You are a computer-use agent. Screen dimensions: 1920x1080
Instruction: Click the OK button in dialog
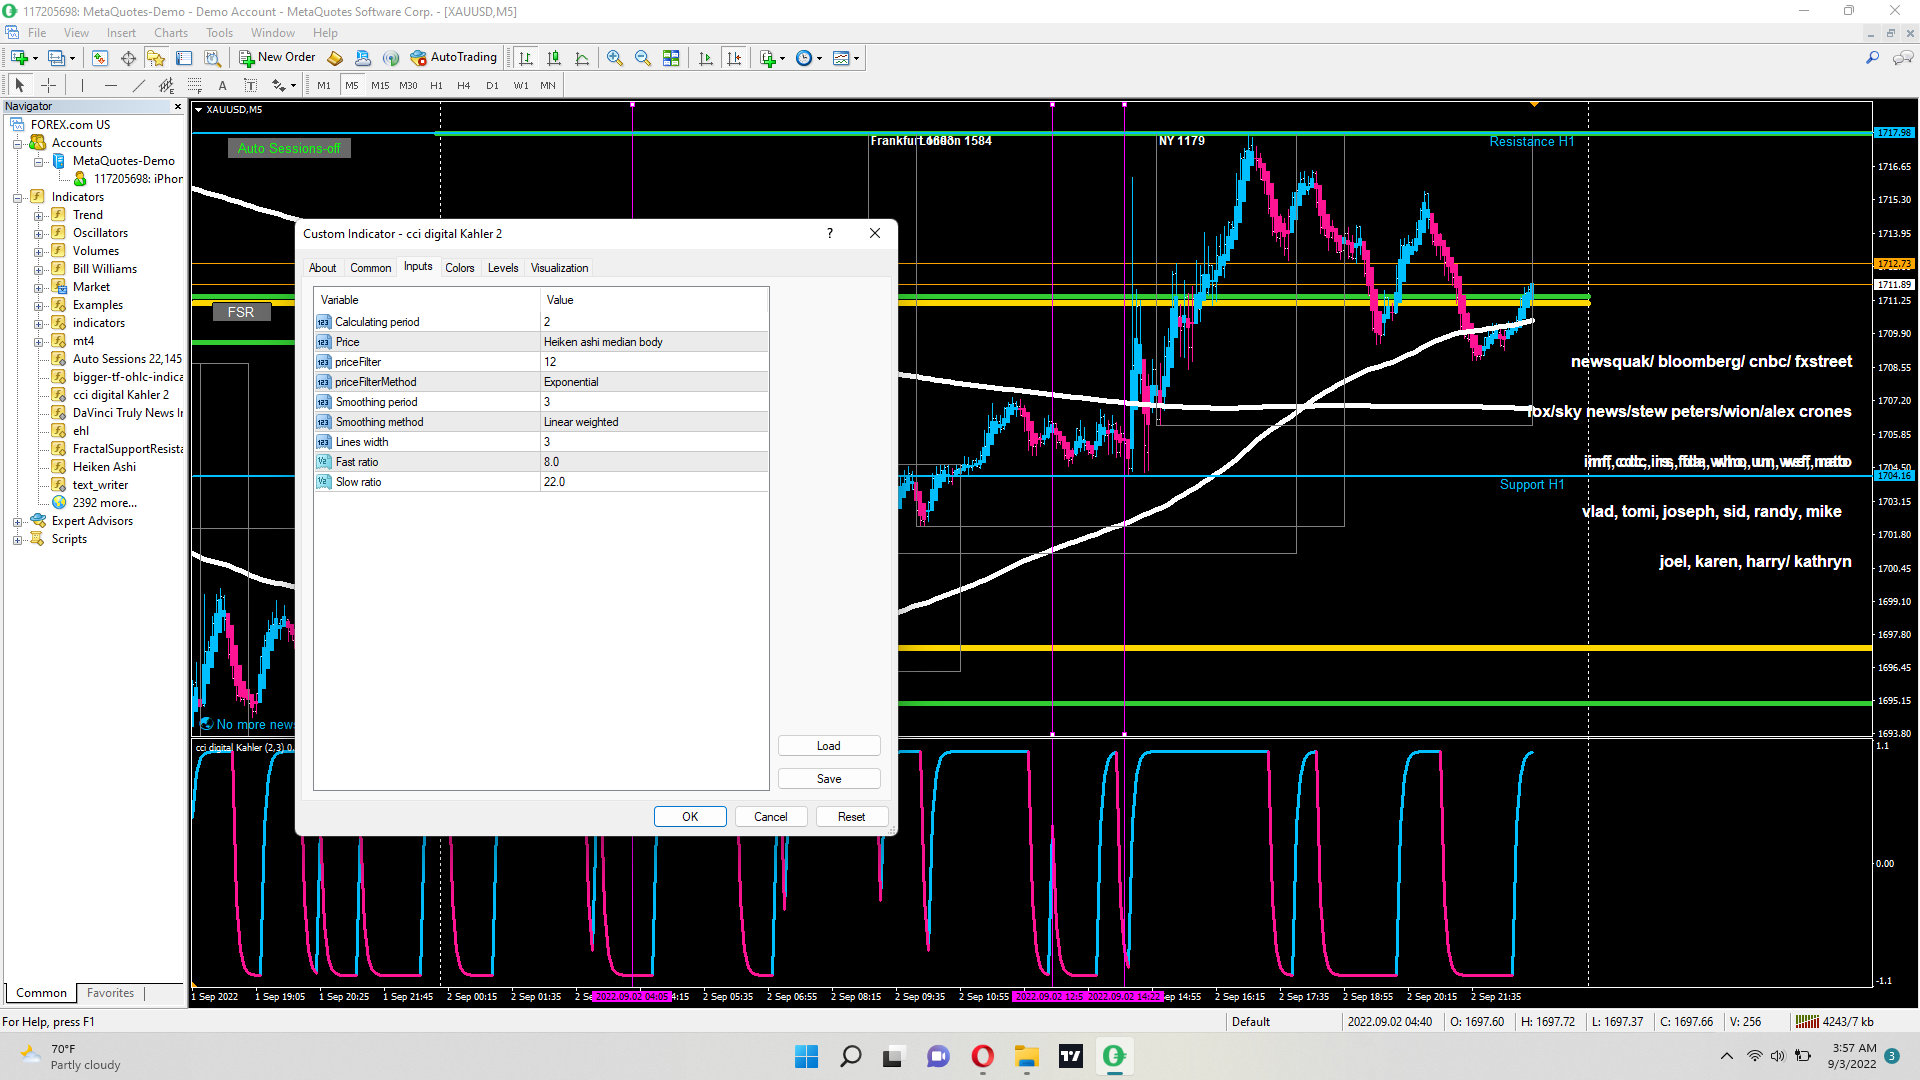click(x=690, y=817)
